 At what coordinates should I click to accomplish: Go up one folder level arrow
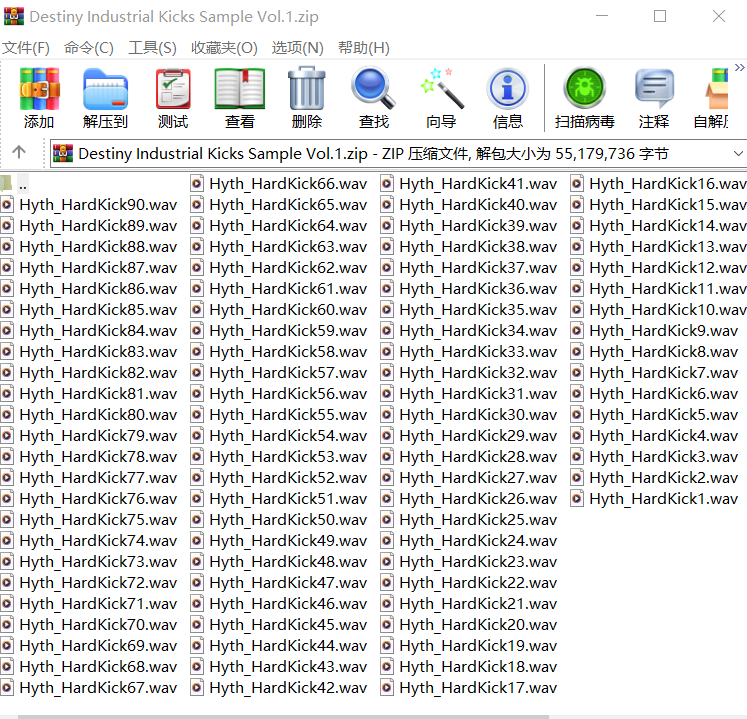pos(18,153)
